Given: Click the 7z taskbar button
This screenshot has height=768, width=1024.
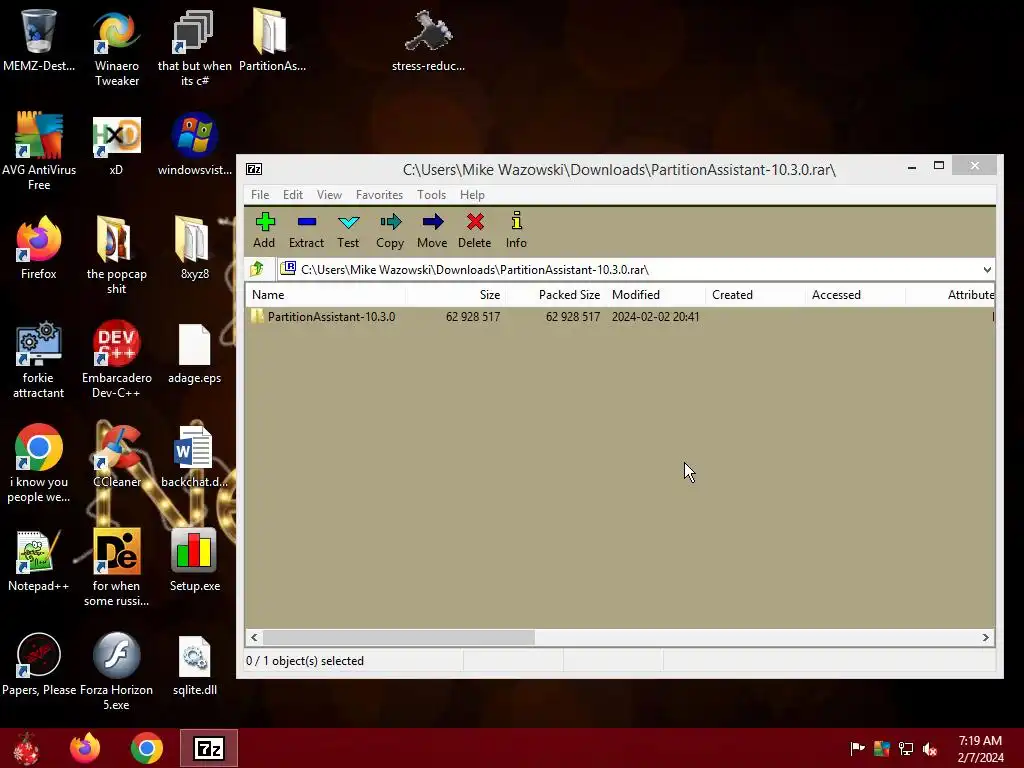Looking at the screenshot, I should (x=209, y=748).
